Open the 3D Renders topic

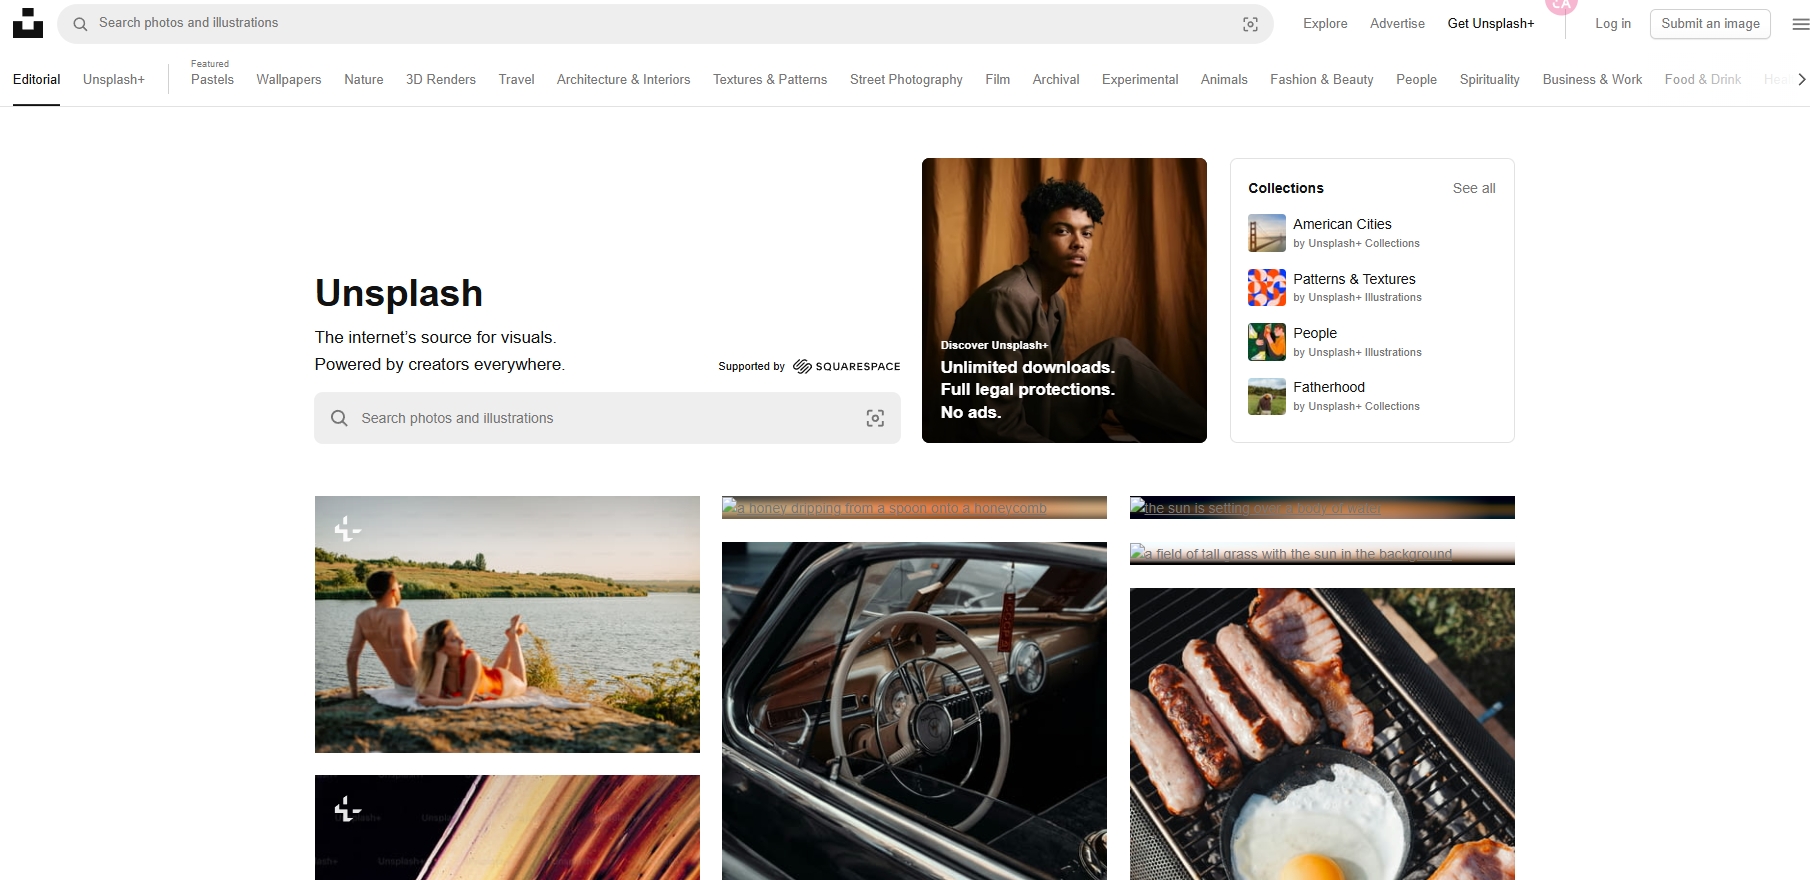(x=441, y=80)
